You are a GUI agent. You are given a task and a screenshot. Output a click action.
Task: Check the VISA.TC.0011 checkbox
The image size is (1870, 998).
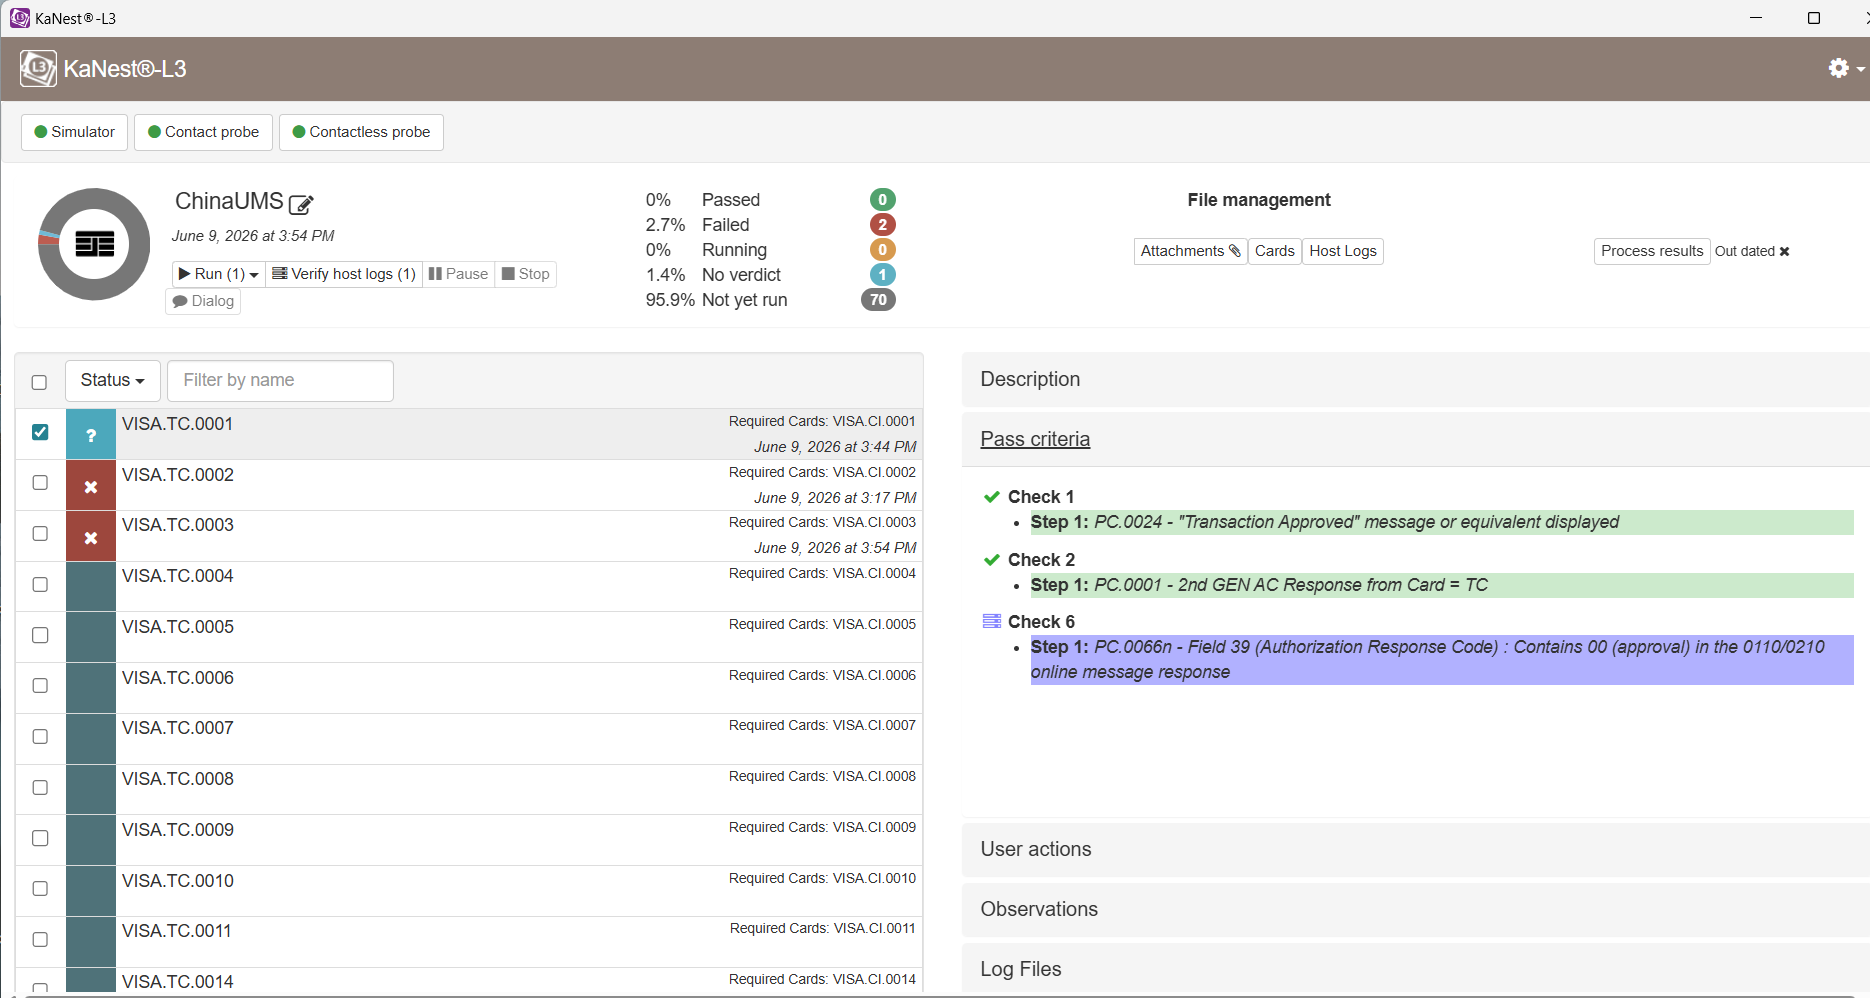click(x=40, y=939)
